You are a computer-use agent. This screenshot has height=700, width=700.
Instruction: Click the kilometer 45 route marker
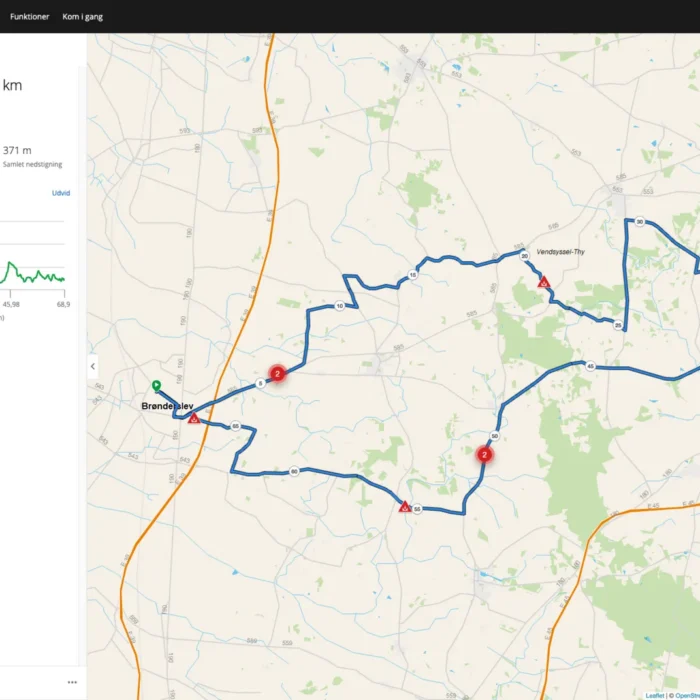click(591, 367)
